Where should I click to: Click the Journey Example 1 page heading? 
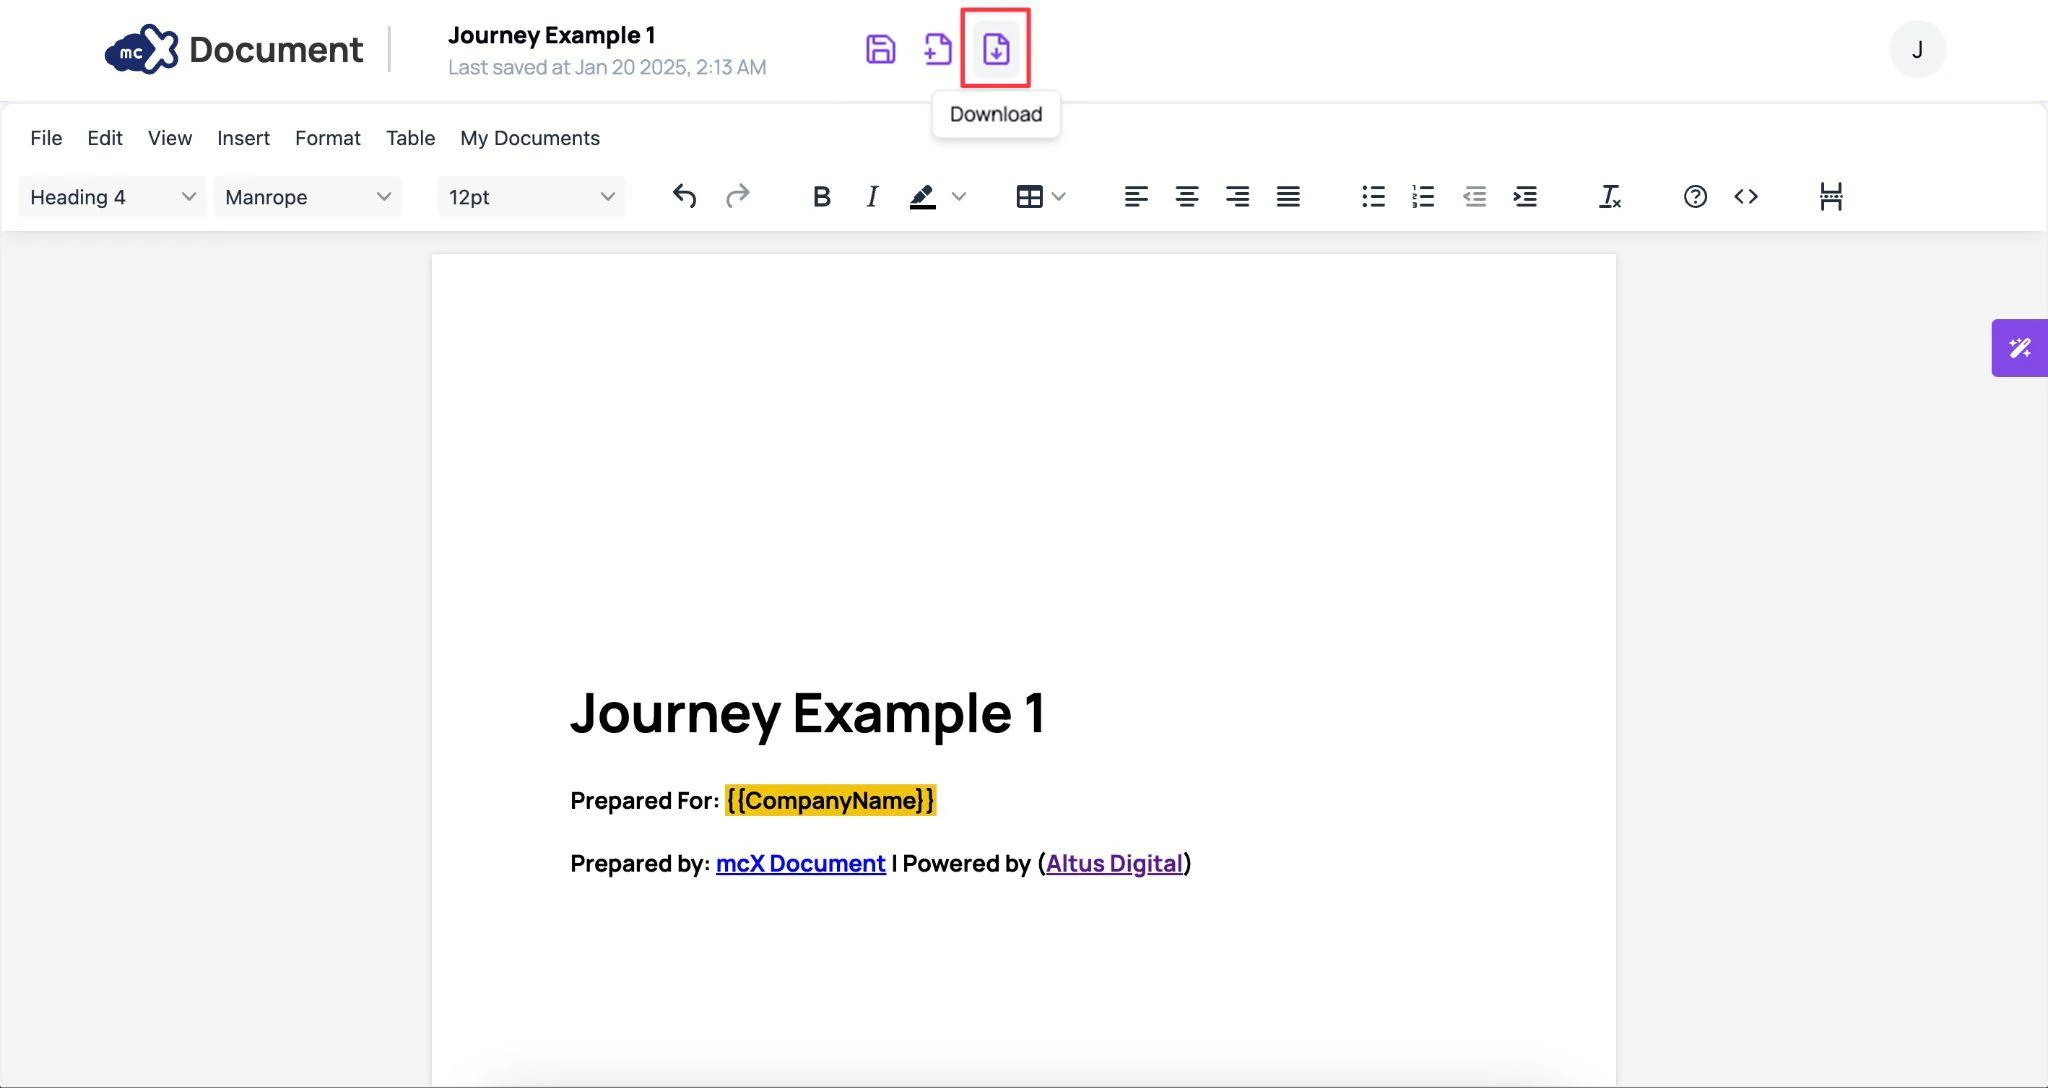pyautogui.click(x=808, y=714)
